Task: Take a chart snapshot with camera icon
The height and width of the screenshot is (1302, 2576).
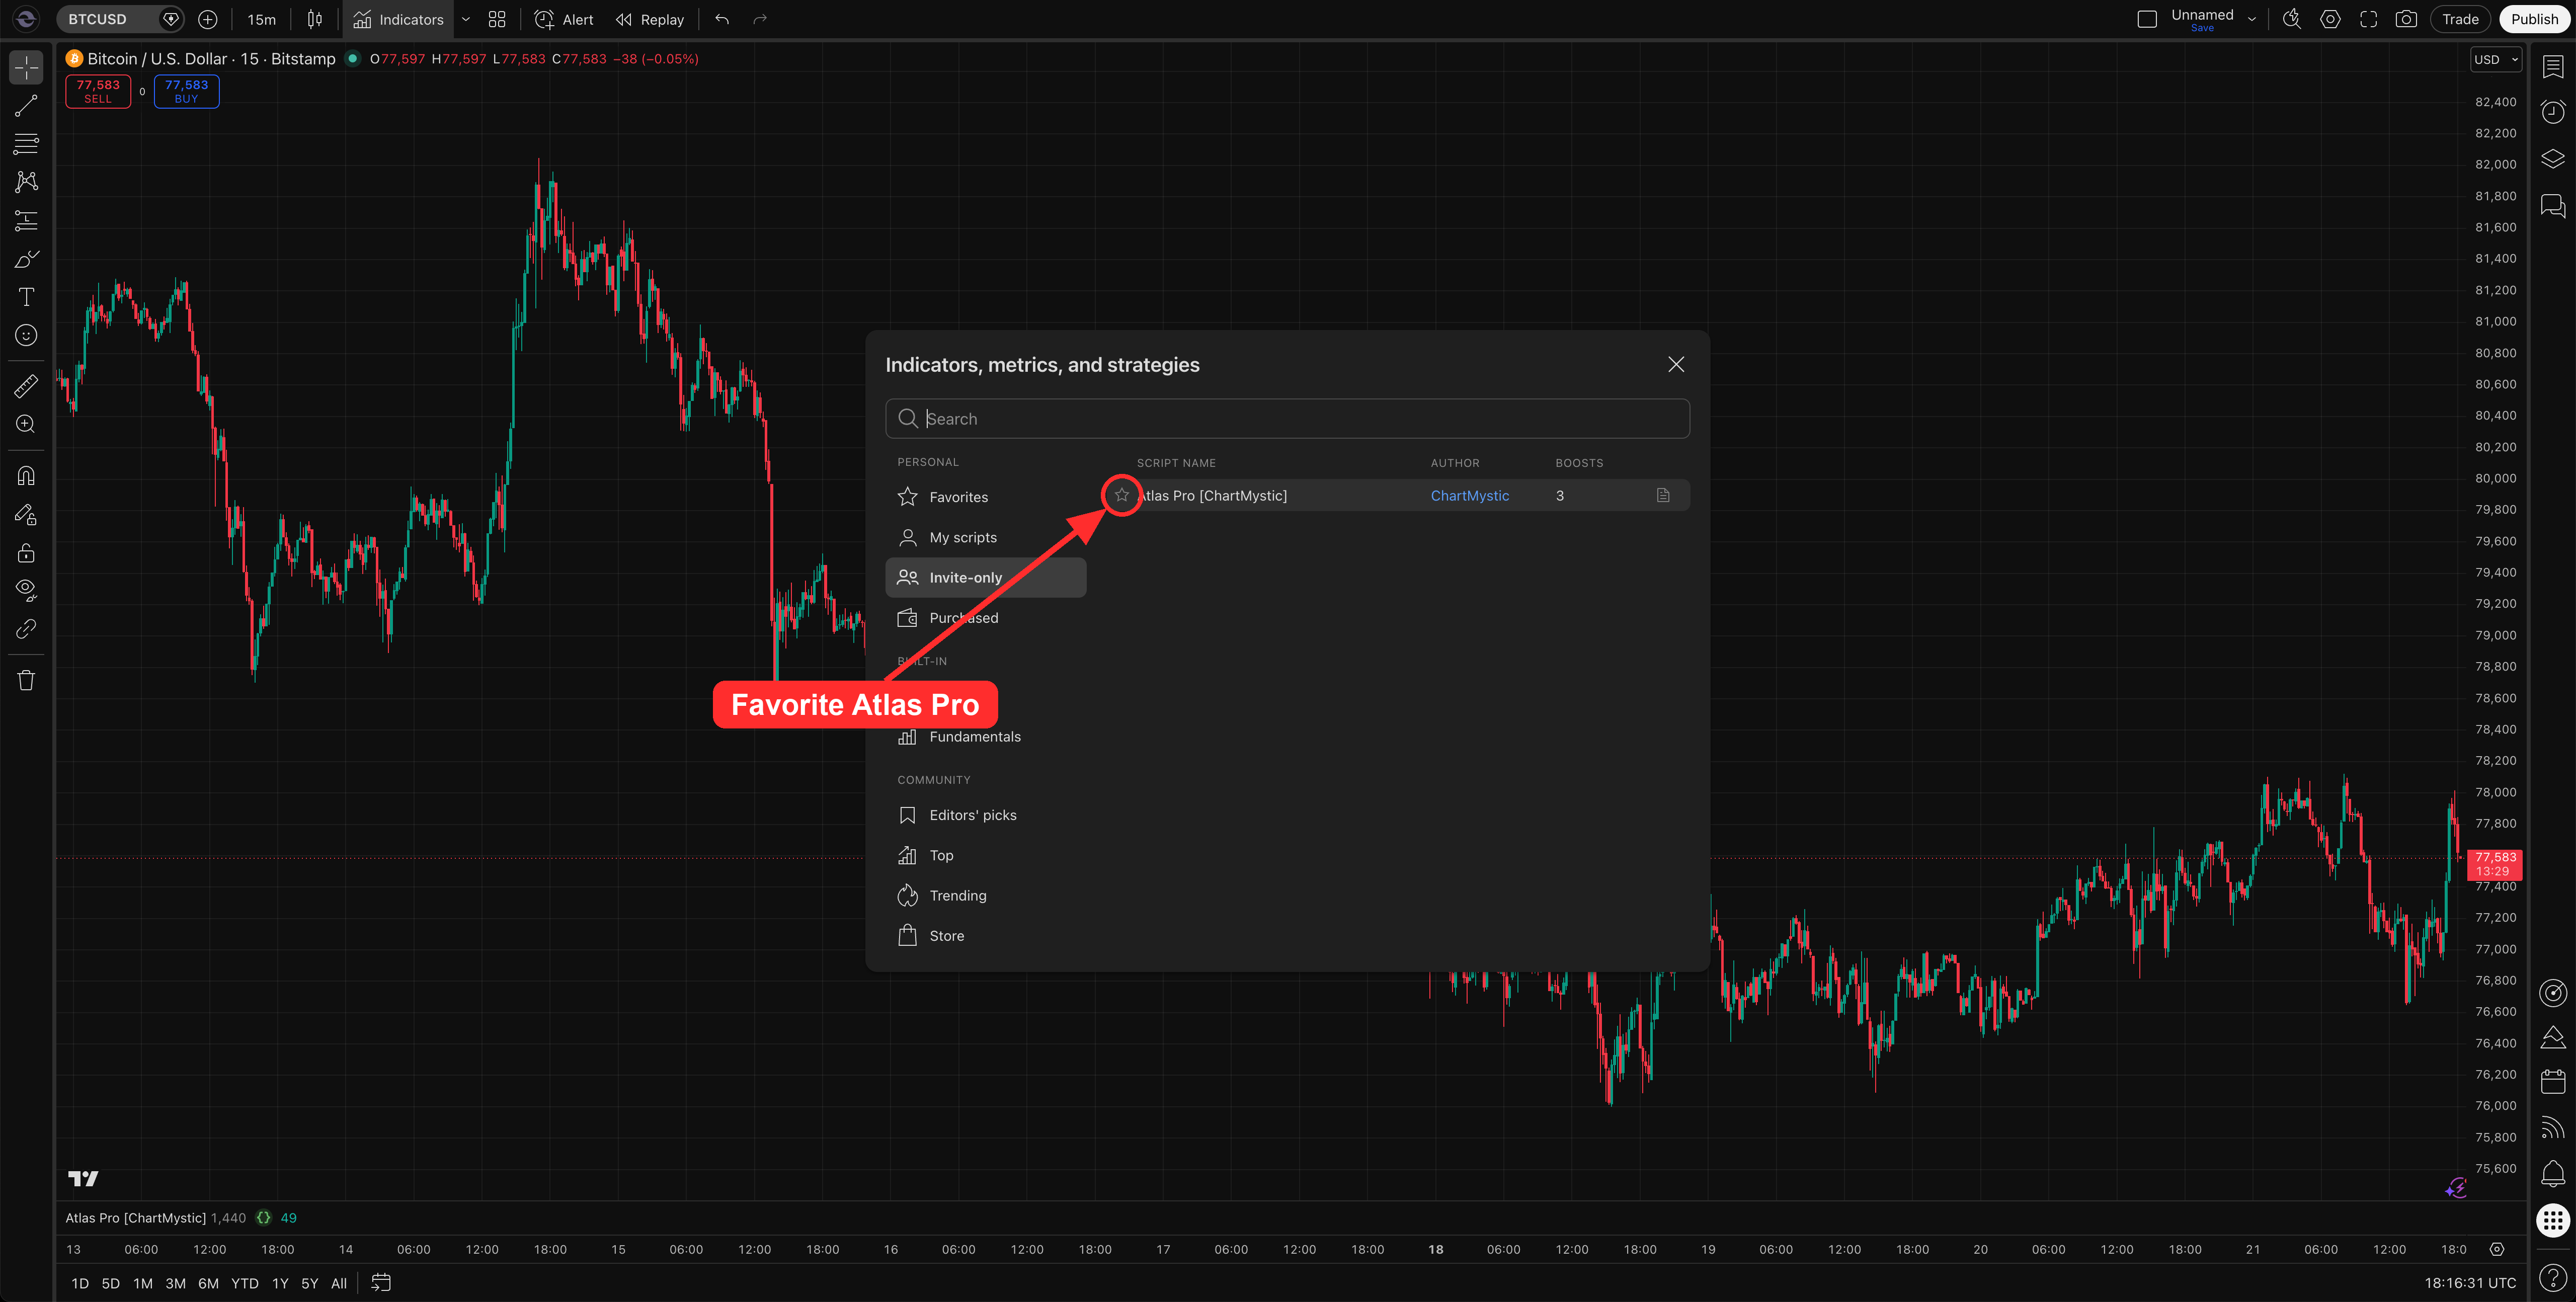Action: tap(2406, 19)
